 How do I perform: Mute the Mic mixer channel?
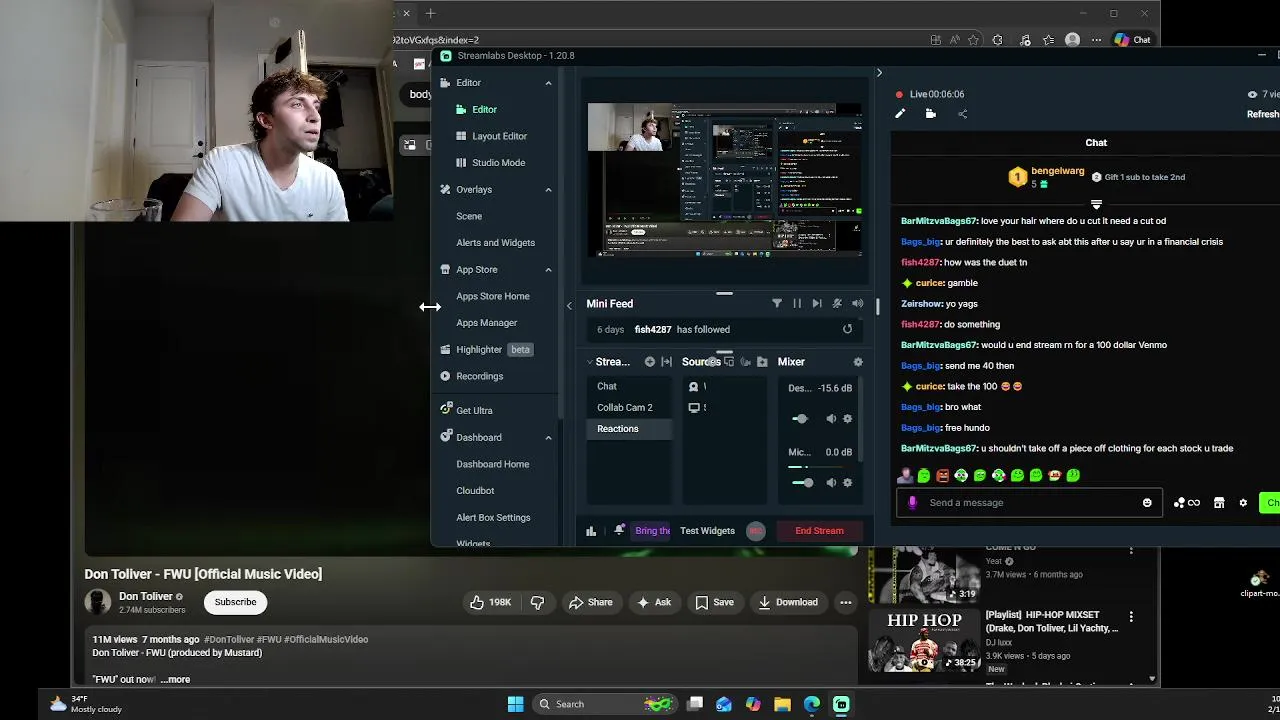(x=831, y=482)
